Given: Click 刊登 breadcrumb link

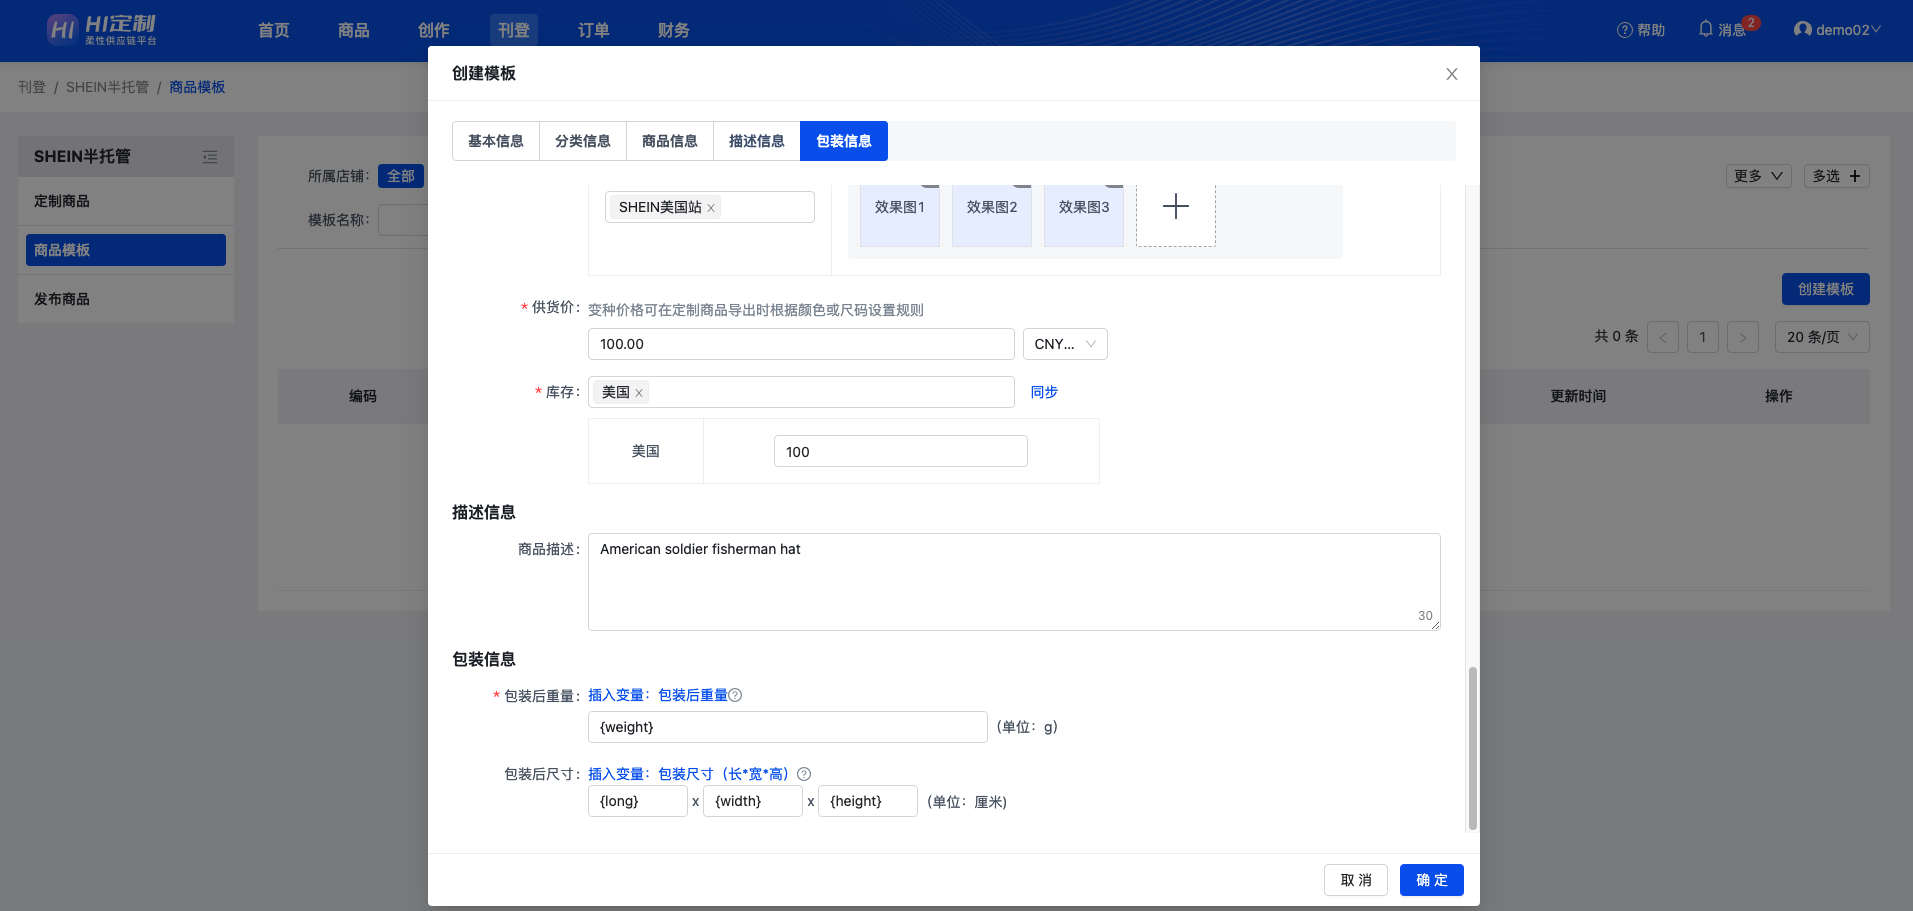Looking at the screenshot, I should point(32,87).
